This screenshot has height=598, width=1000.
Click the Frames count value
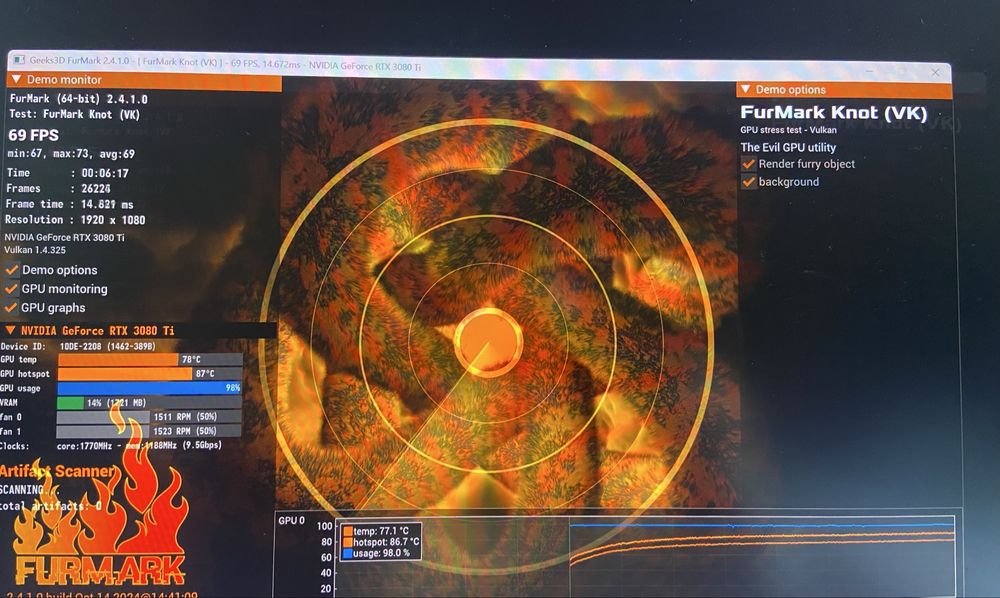pos(96,189)
